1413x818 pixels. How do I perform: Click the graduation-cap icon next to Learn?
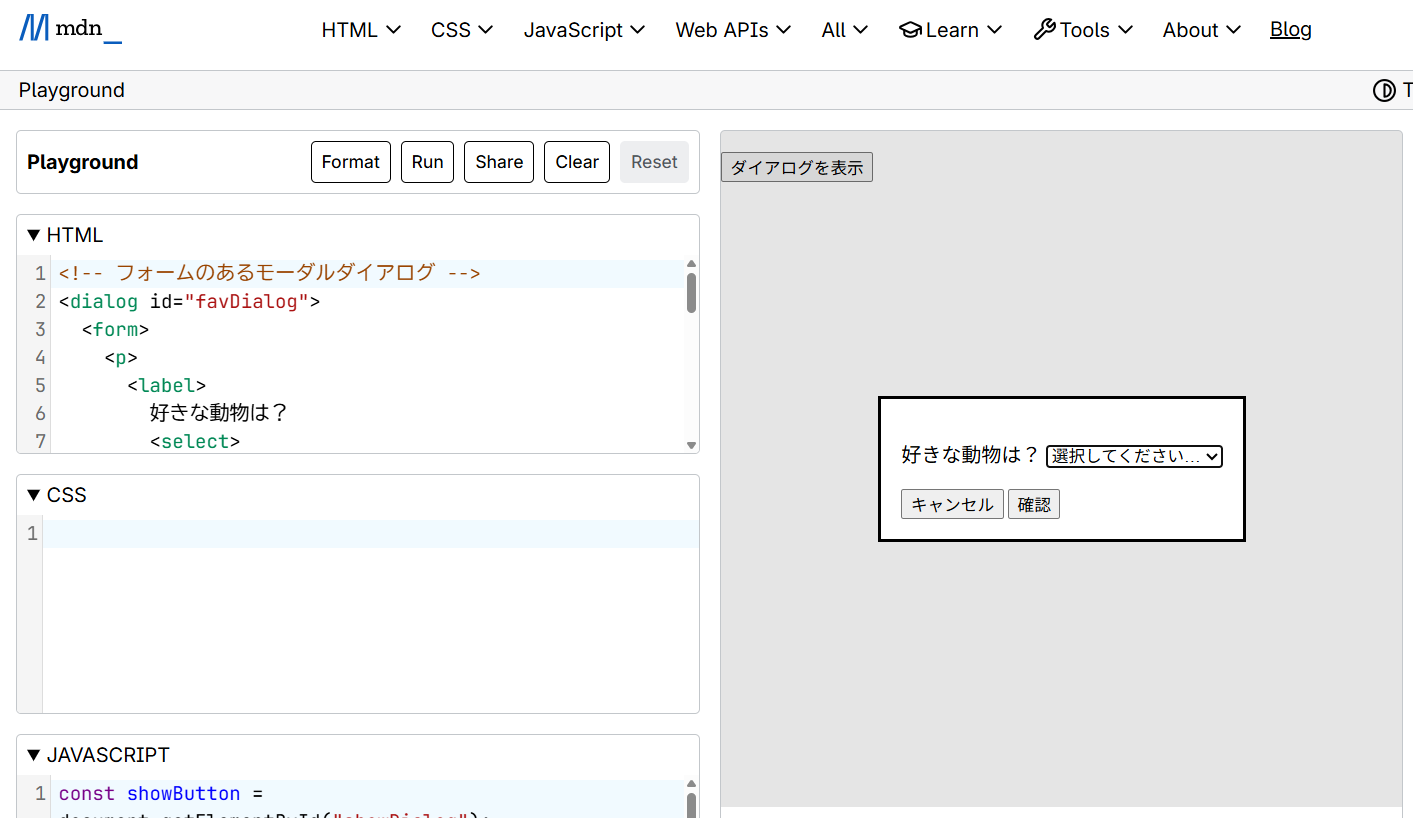pos(911,29)
